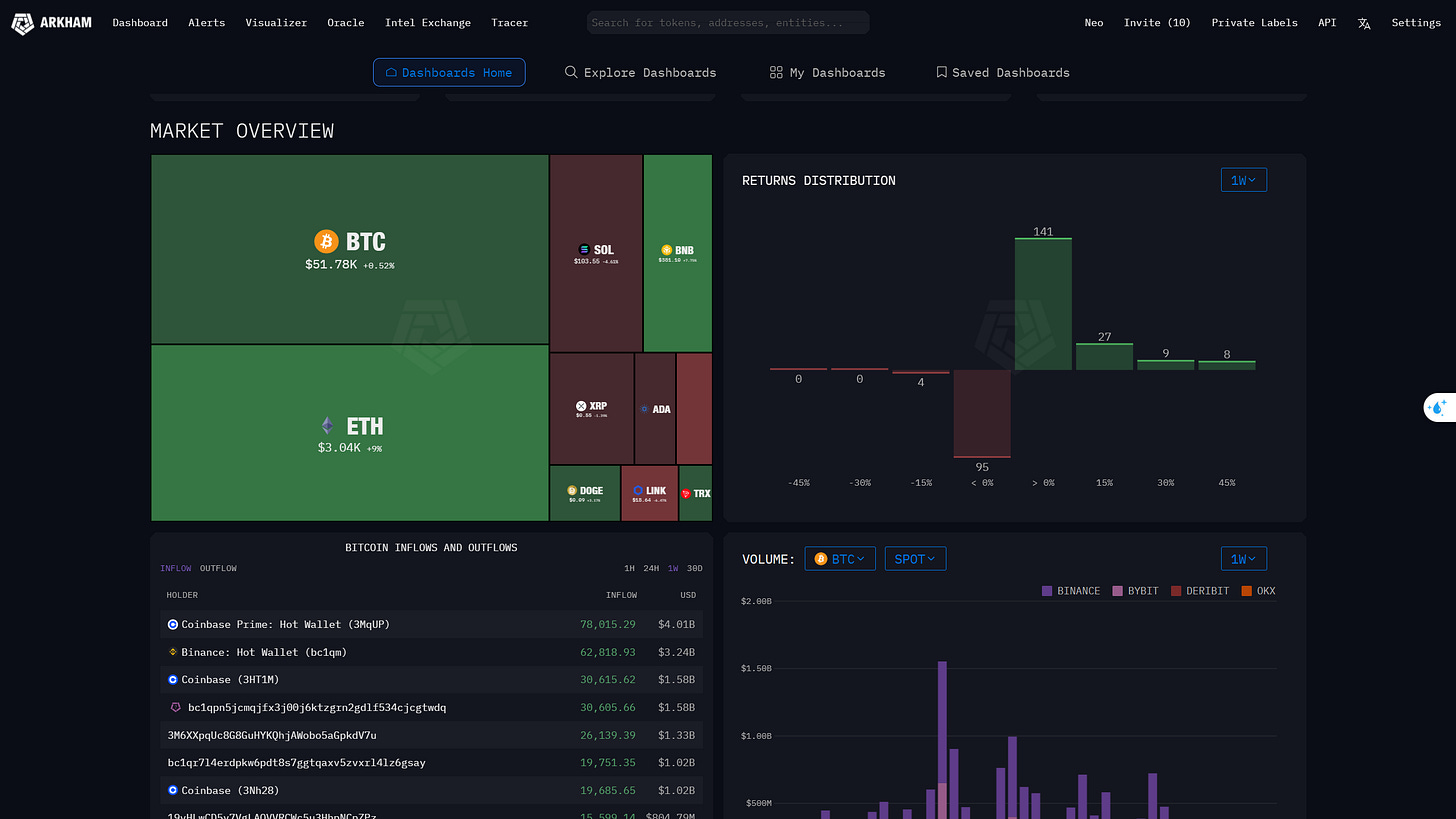Click the search tokens, addresses input field
The width and height of the screenshot is (1456, 819).
coord(728,22)
